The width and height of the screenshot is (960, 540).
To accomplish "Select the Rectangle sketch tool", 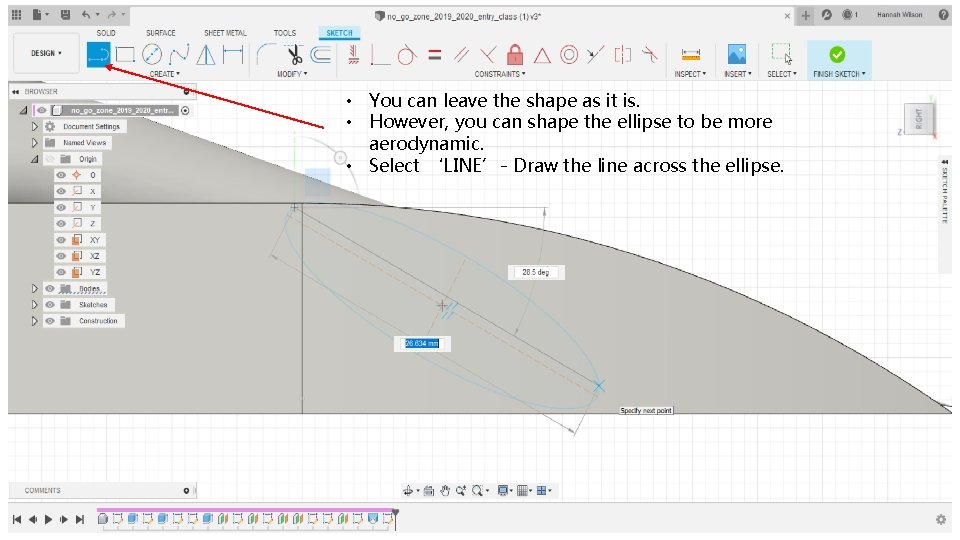I will point(126,54).
